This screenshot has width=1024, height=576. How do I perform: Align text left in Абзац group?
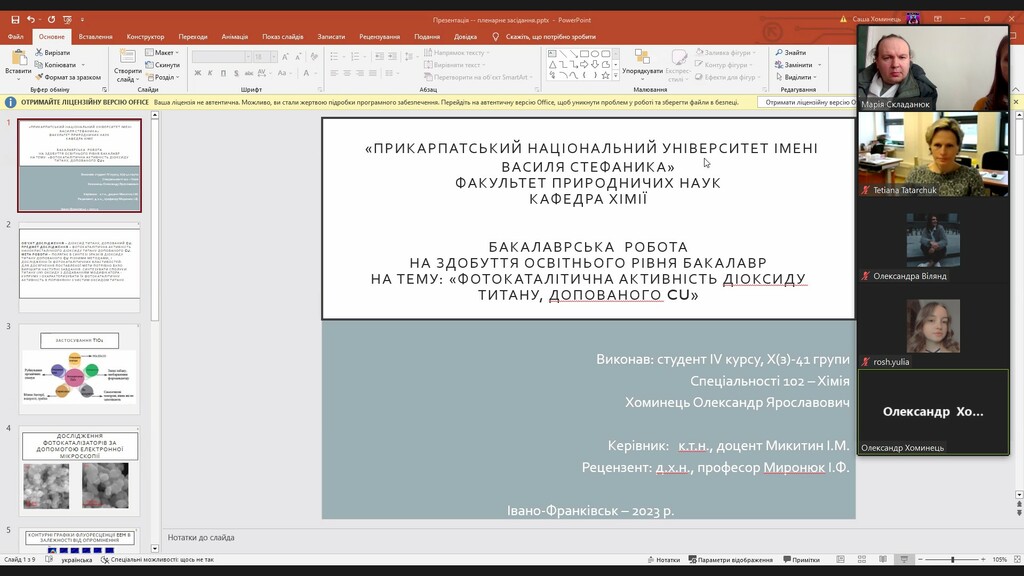click(334, 73)
